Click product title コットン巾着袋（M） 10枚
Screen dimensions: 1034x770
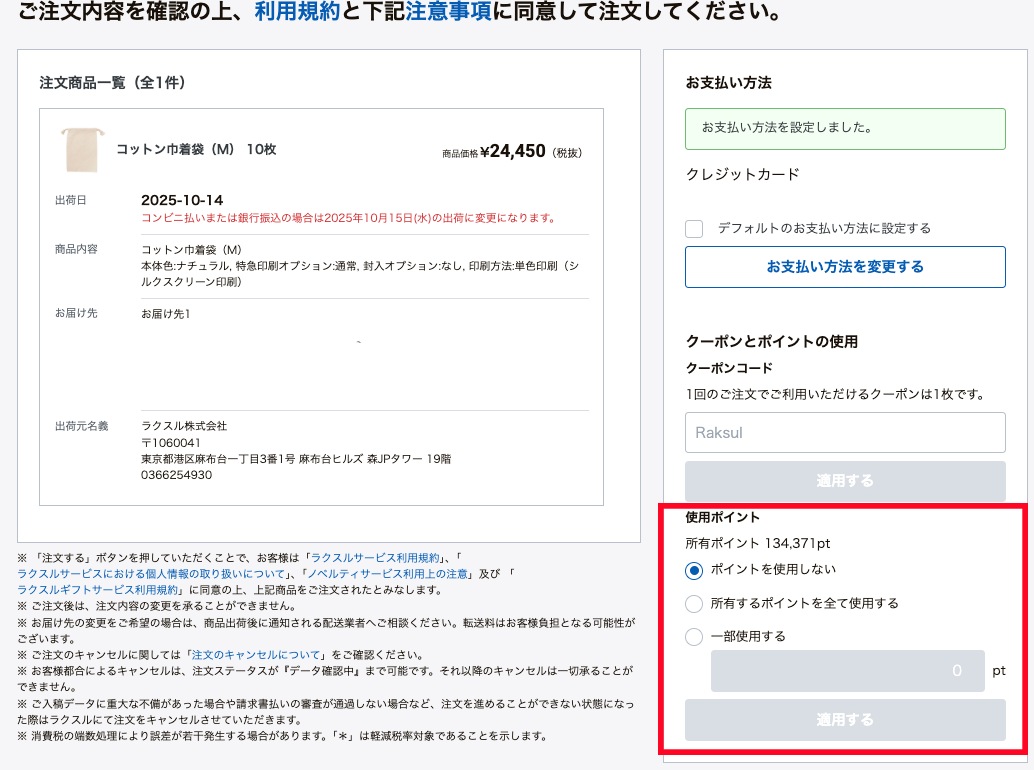[x=196, y=150]
